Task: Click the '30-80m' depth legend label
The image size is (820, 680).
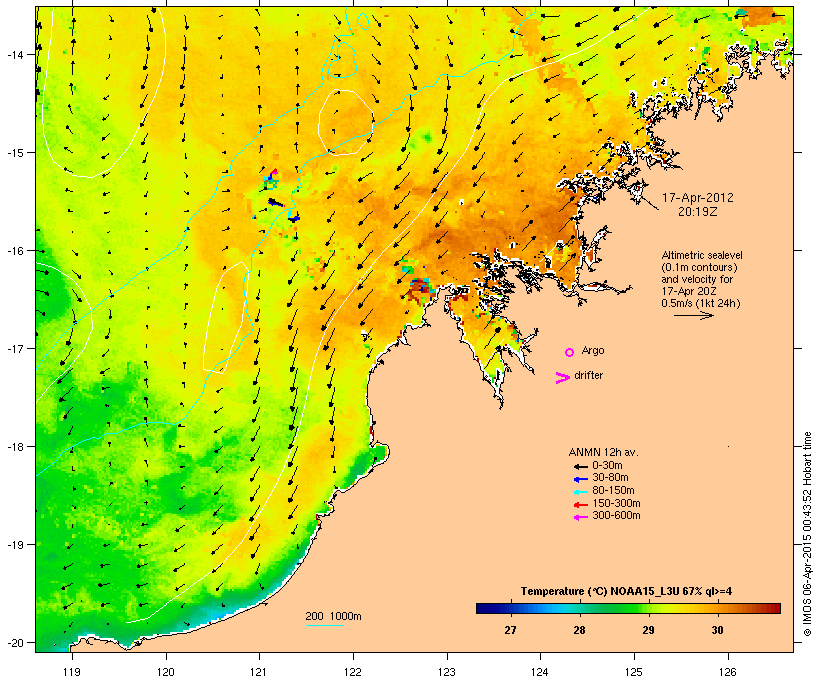Action: click(610, 478)
